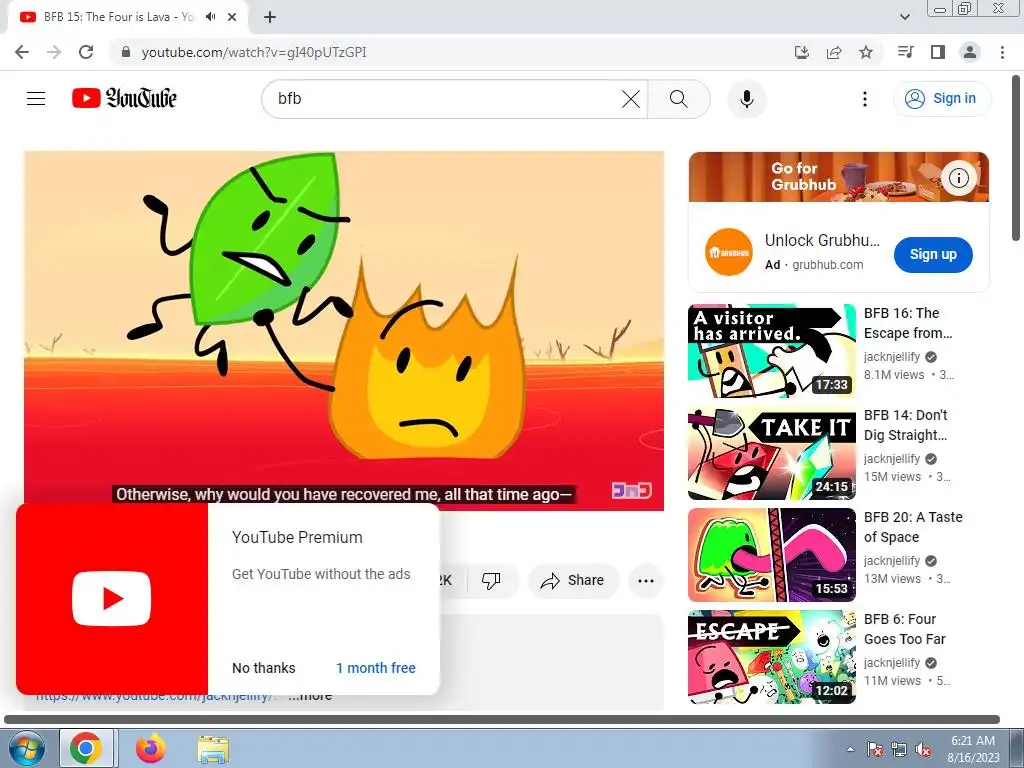This screenshot has width=1024, height=768.
Task: Click vertical page scrollbar
Action: [x=1017, y=157]
